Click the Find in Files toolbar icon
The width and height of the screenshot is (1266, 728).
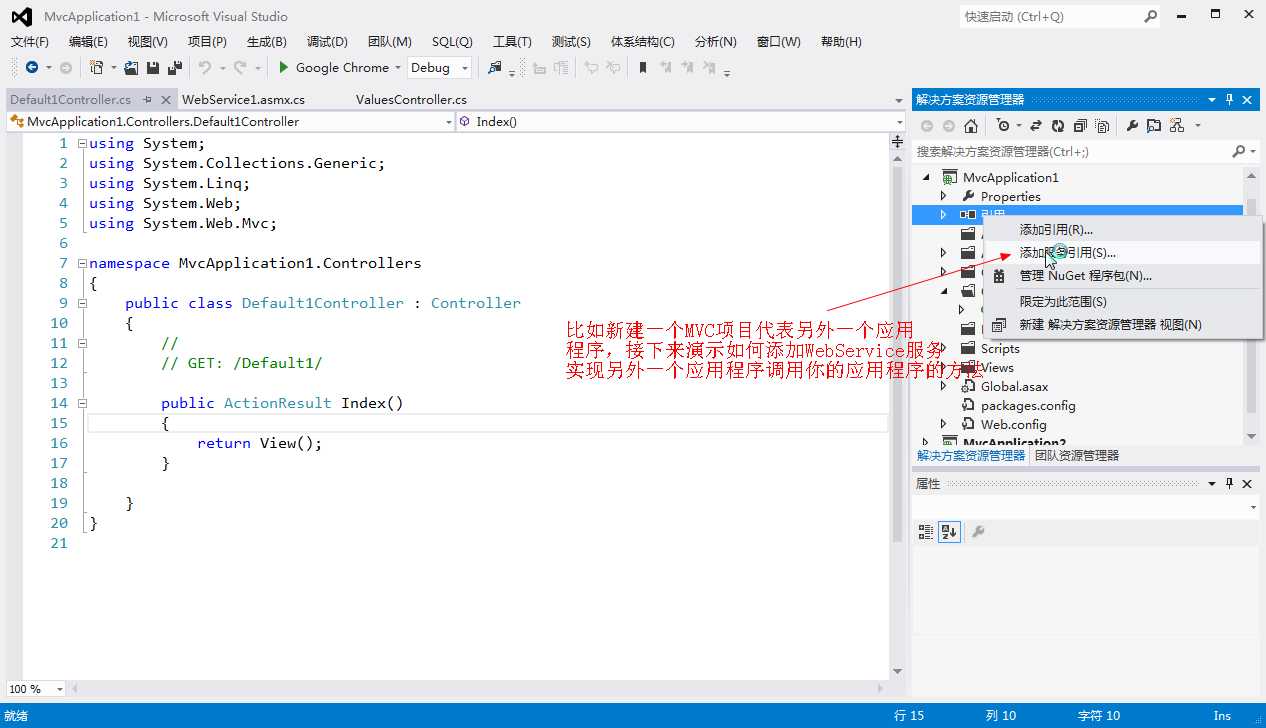pos(494,68)
